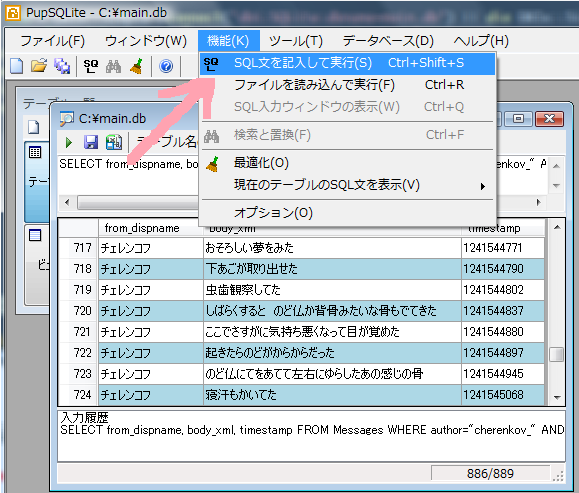Screen dimensions: 579x493
Task: Click the view icon in left sidebar
Action: [x=35, y=235]
